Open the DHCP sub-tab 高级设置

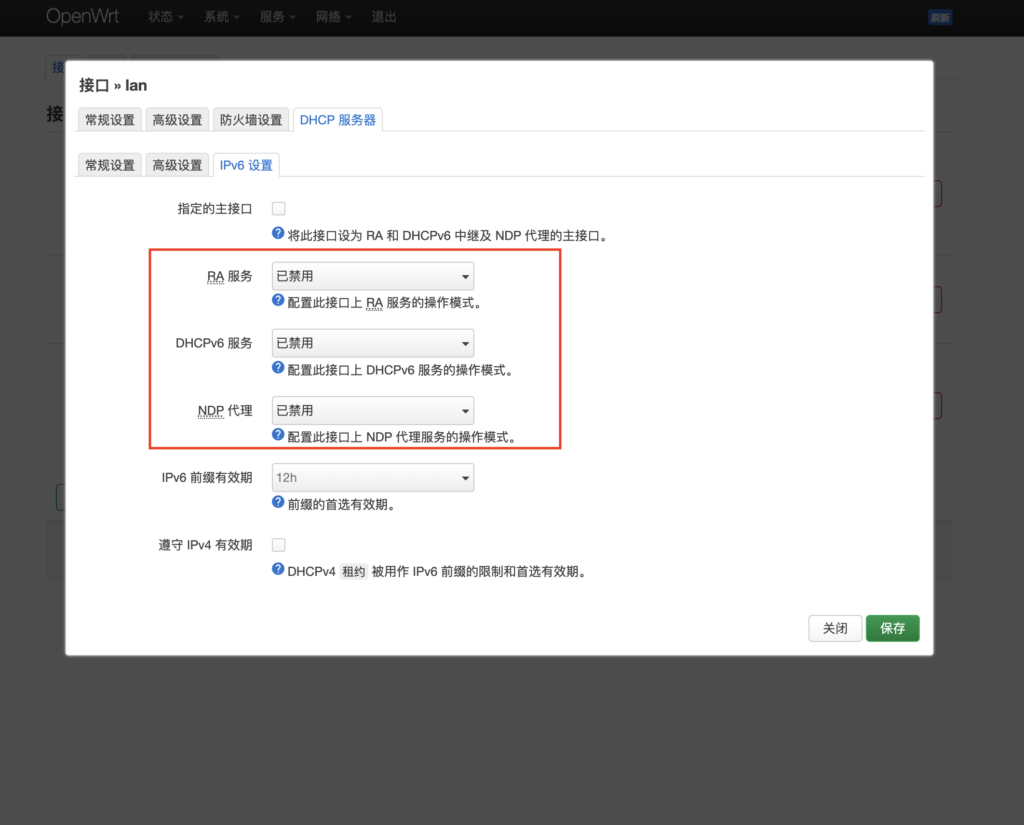tap(178, 165)
